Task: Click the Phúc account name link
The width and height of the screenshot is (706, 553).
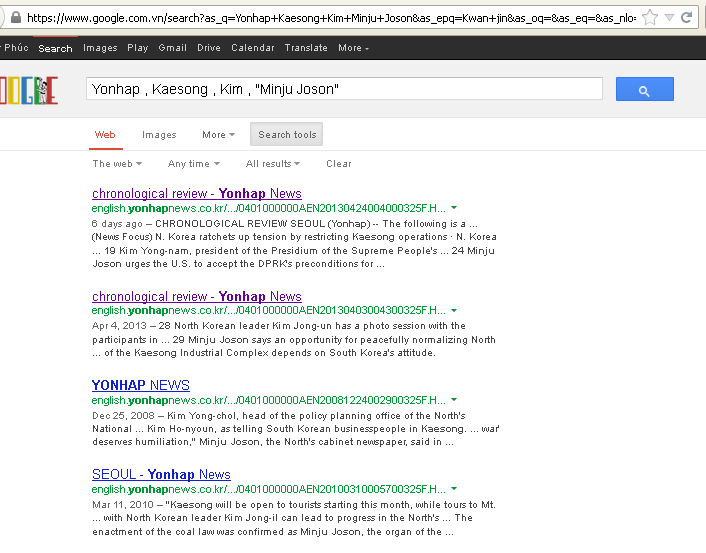Action: click(x=16, y=48)
